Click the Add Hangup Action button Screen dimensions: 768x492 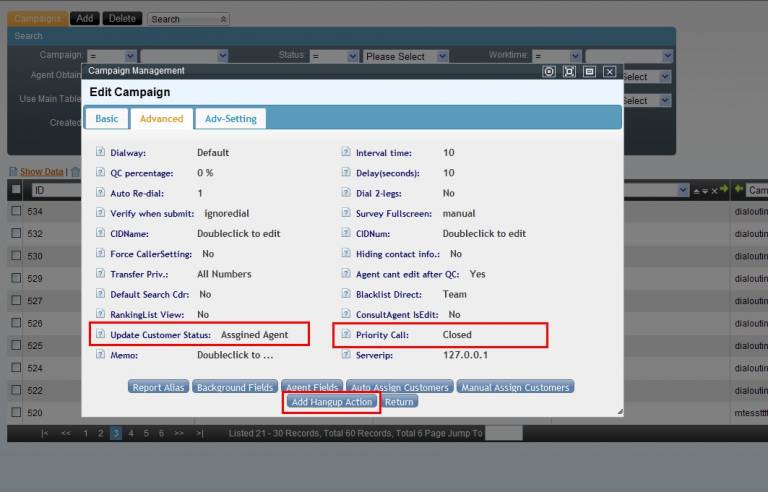(331, 402)
